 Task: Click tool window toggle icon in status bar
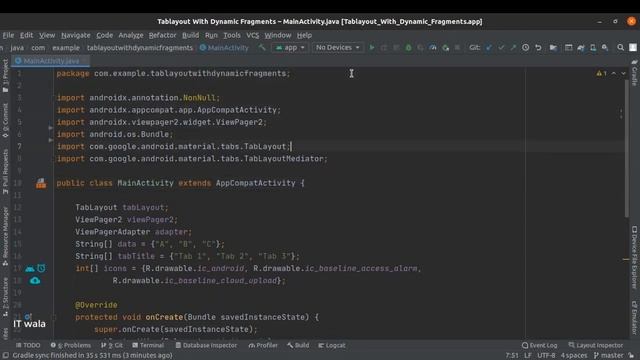pyautogui.click(x=5, y=356)
